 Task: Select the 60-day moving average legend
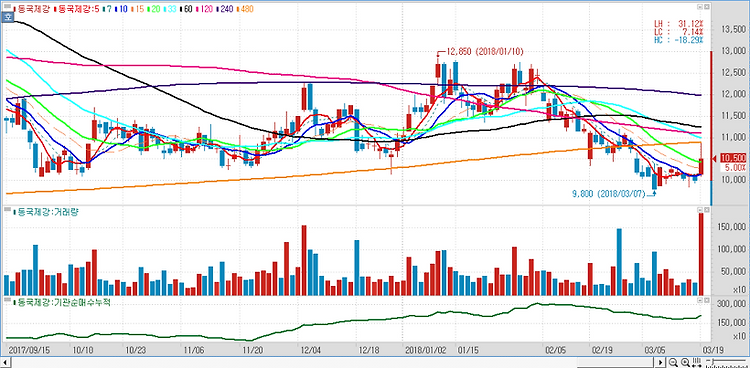(187, 9)
